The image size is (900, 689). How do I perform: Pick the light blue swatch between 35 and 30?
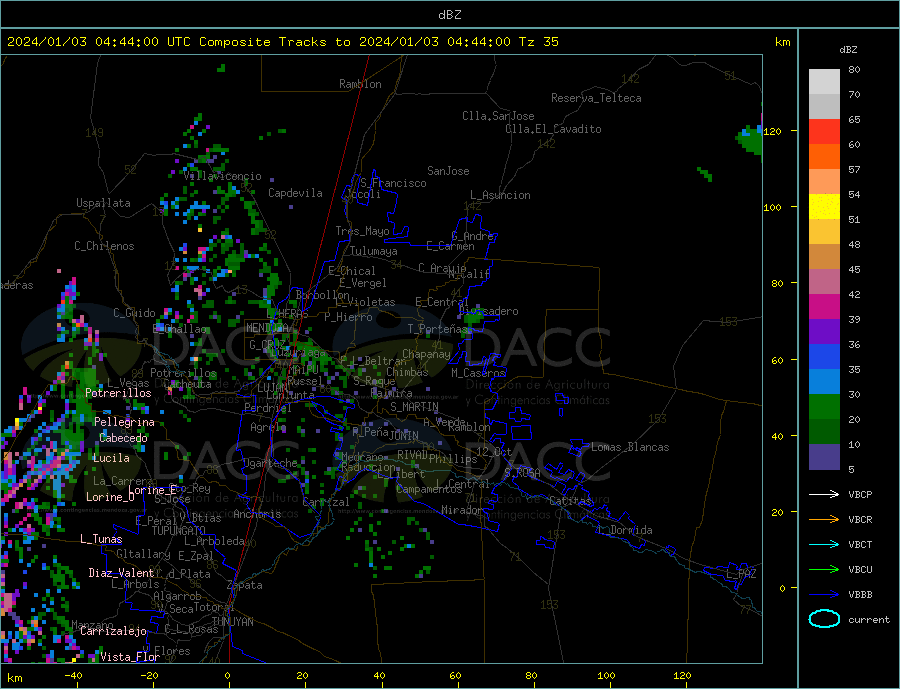[824, 382]
